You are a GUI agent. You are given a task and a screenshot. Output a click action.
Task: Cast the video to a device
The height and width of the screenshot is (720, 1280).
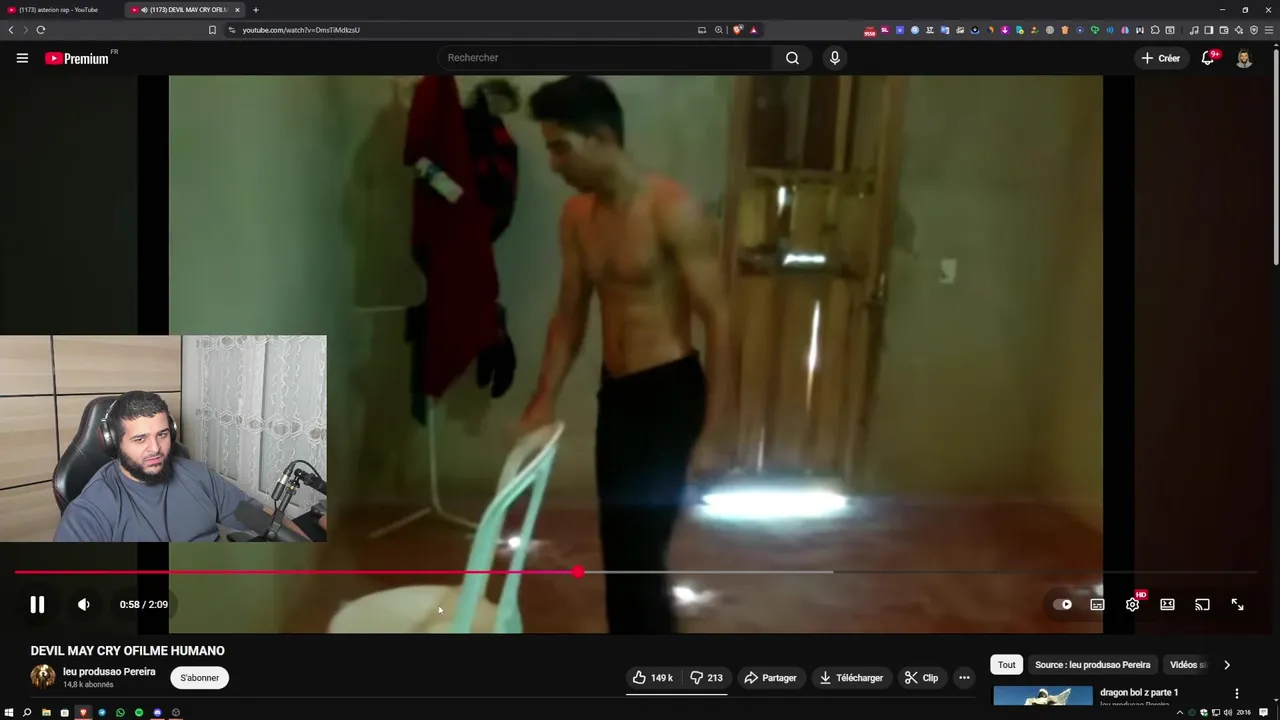tap(1202, 604)
